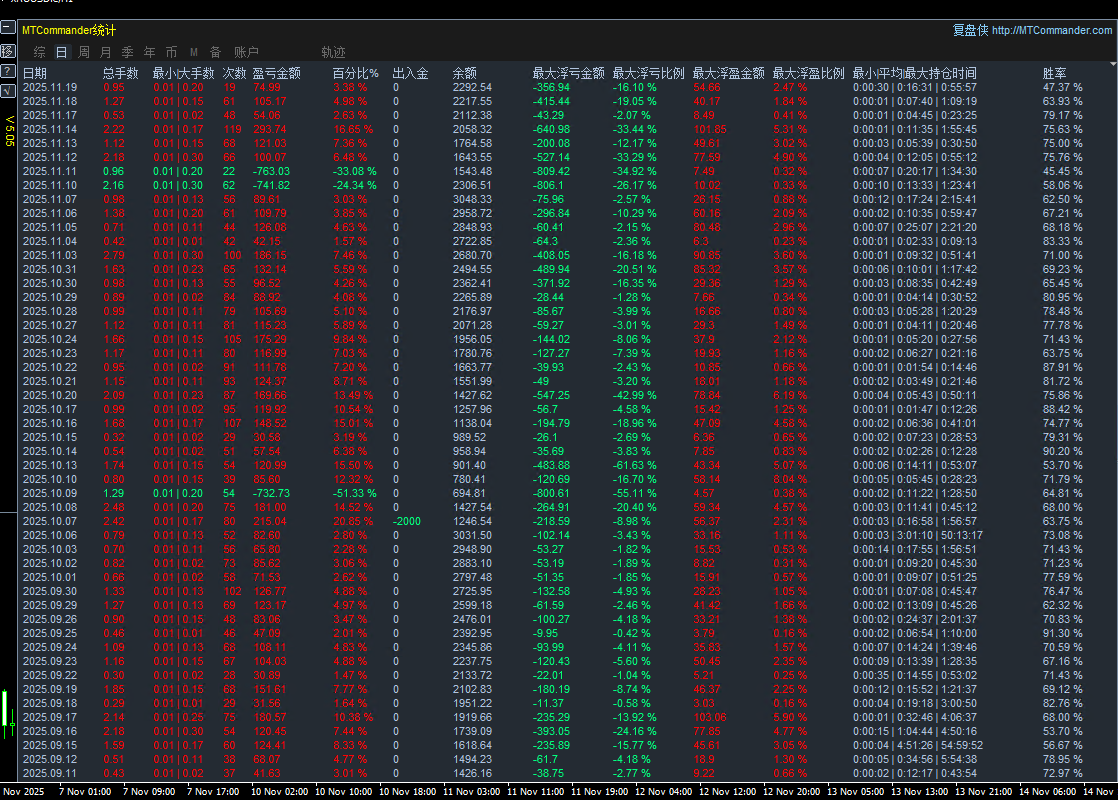Click the 盈亏金额 column header
This screenshot has height=800, width=1118.
click(x=277, y=73)
